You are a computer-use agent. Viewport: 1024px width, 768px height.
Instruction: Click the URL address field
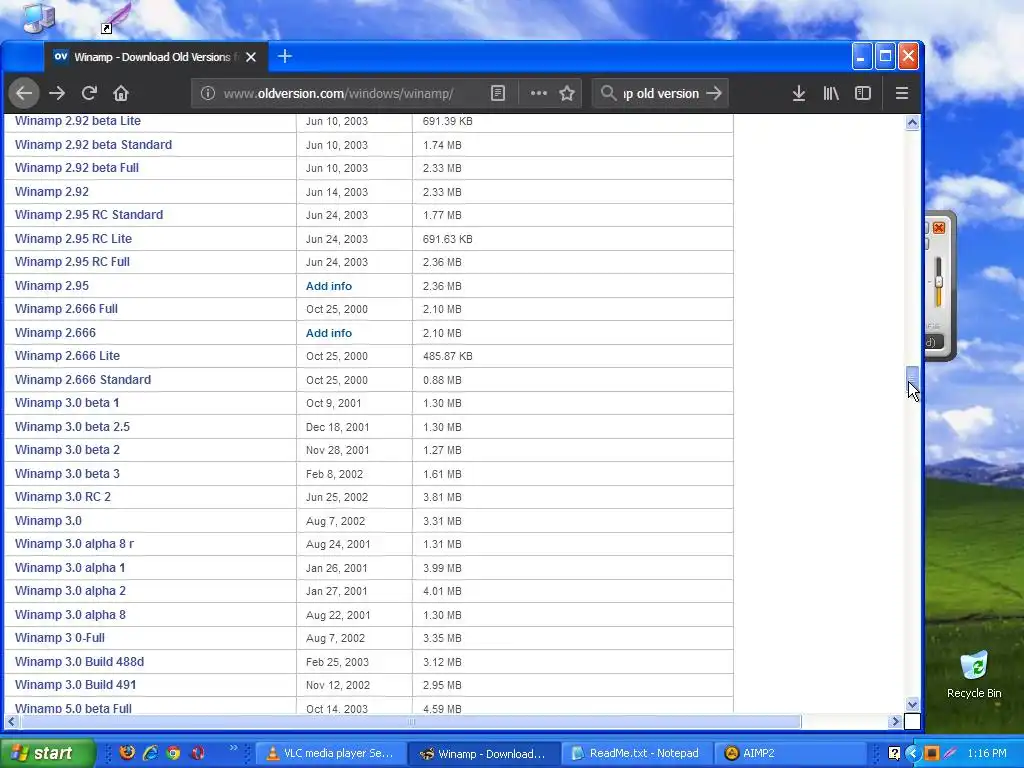(x=339, y=93)
